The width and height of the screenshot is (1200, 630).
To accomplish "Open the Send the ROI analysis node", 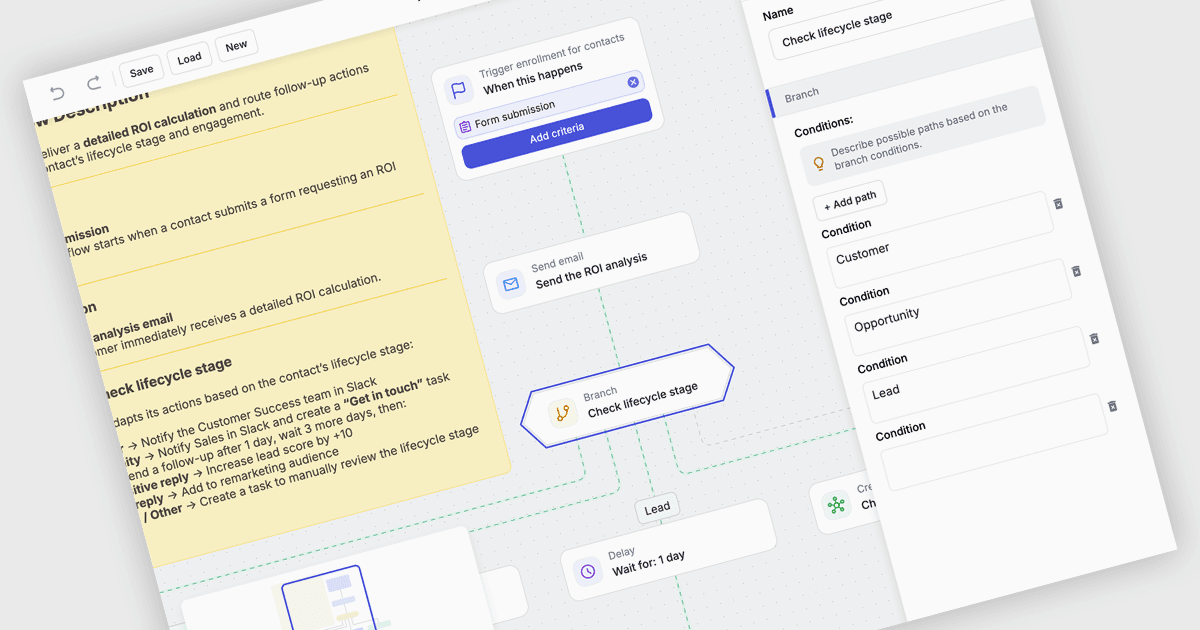I will tap(591, 263).
